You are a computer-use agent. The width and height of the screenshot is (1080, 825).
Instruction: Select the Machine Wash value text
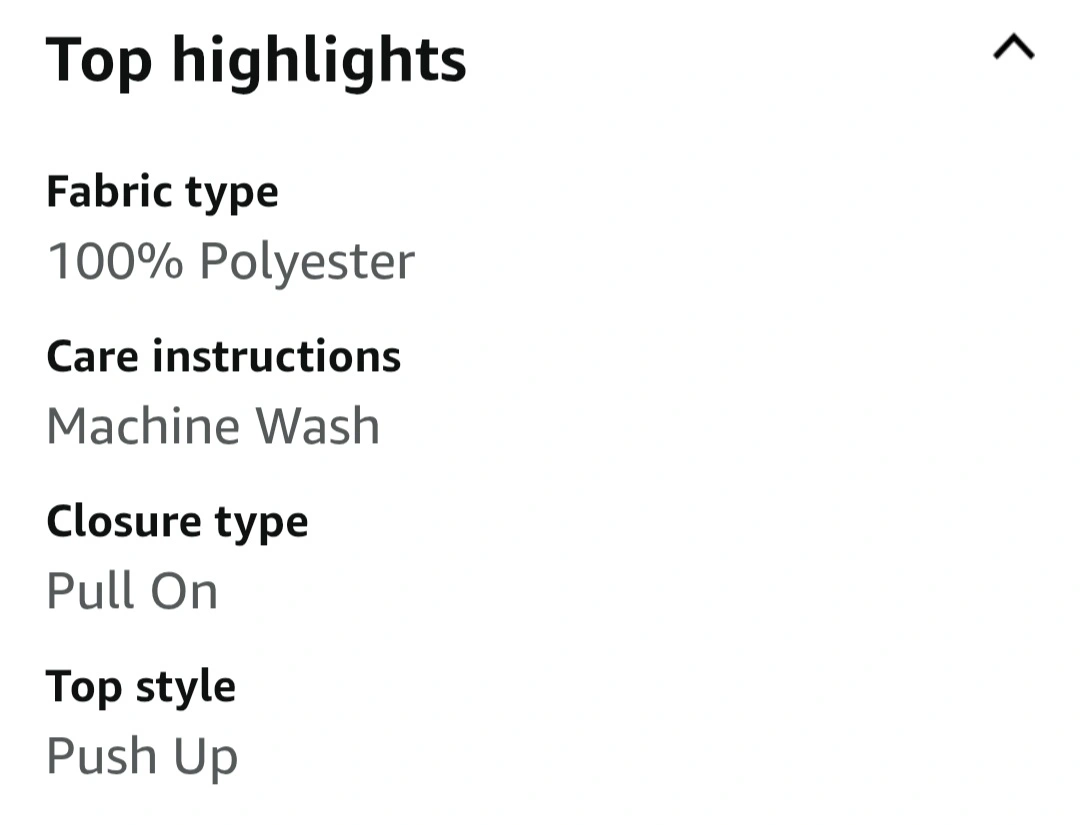click(213, 427)
